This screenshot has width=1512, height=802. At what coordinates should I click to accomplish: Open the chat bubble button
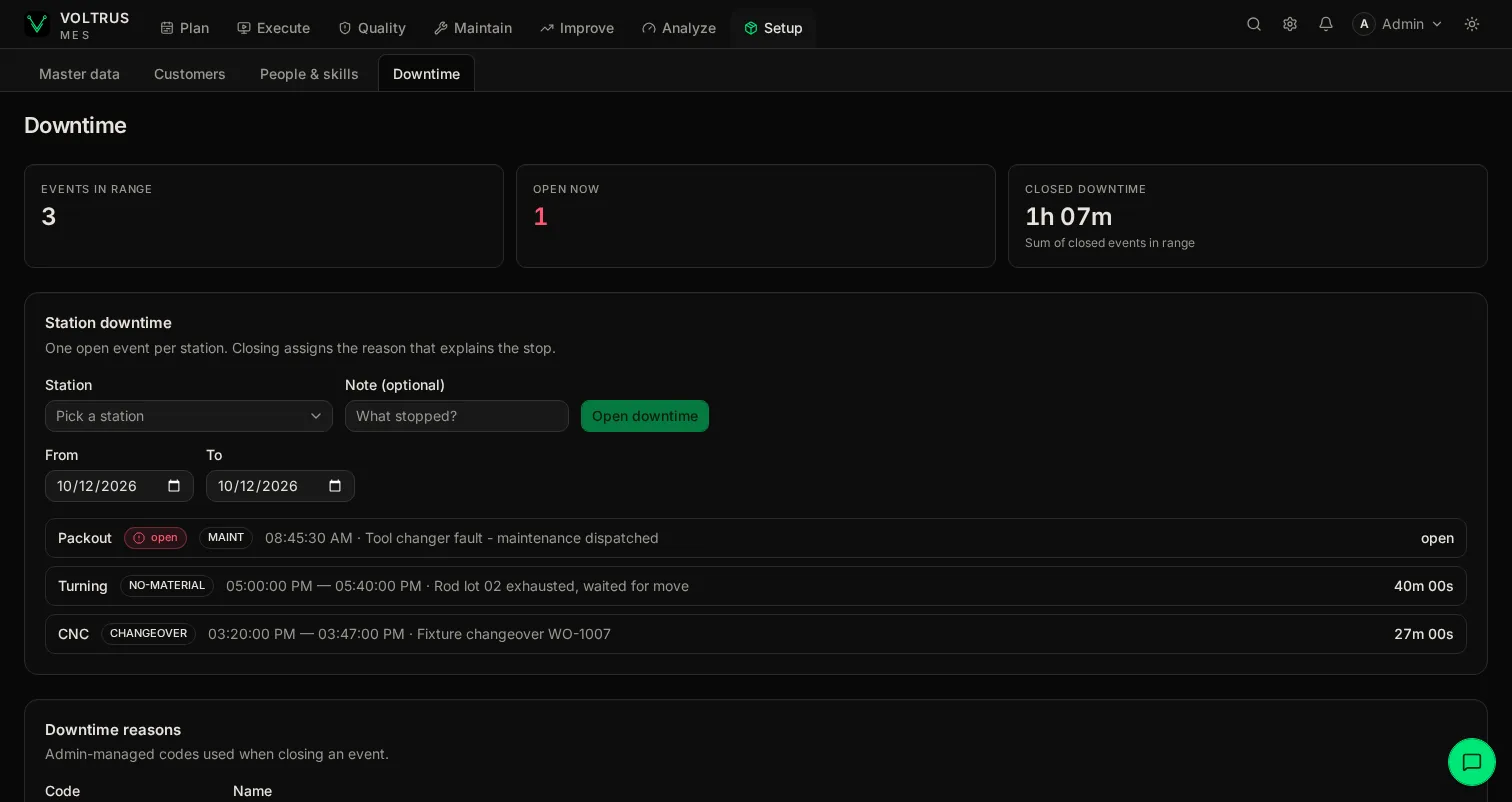pyautogui.click(x=1472, y=762)
